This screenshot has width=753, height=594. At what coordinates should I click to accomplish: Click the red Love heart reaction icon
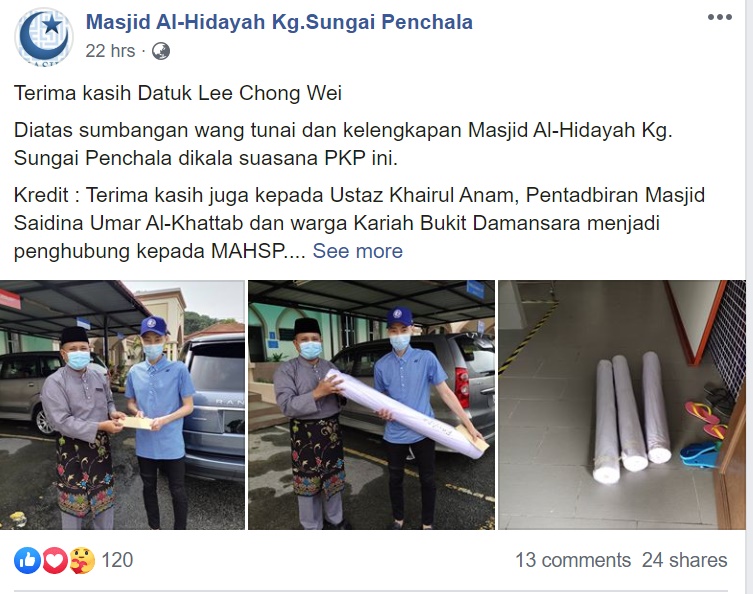pyautogui.click(x=55, y=560)
